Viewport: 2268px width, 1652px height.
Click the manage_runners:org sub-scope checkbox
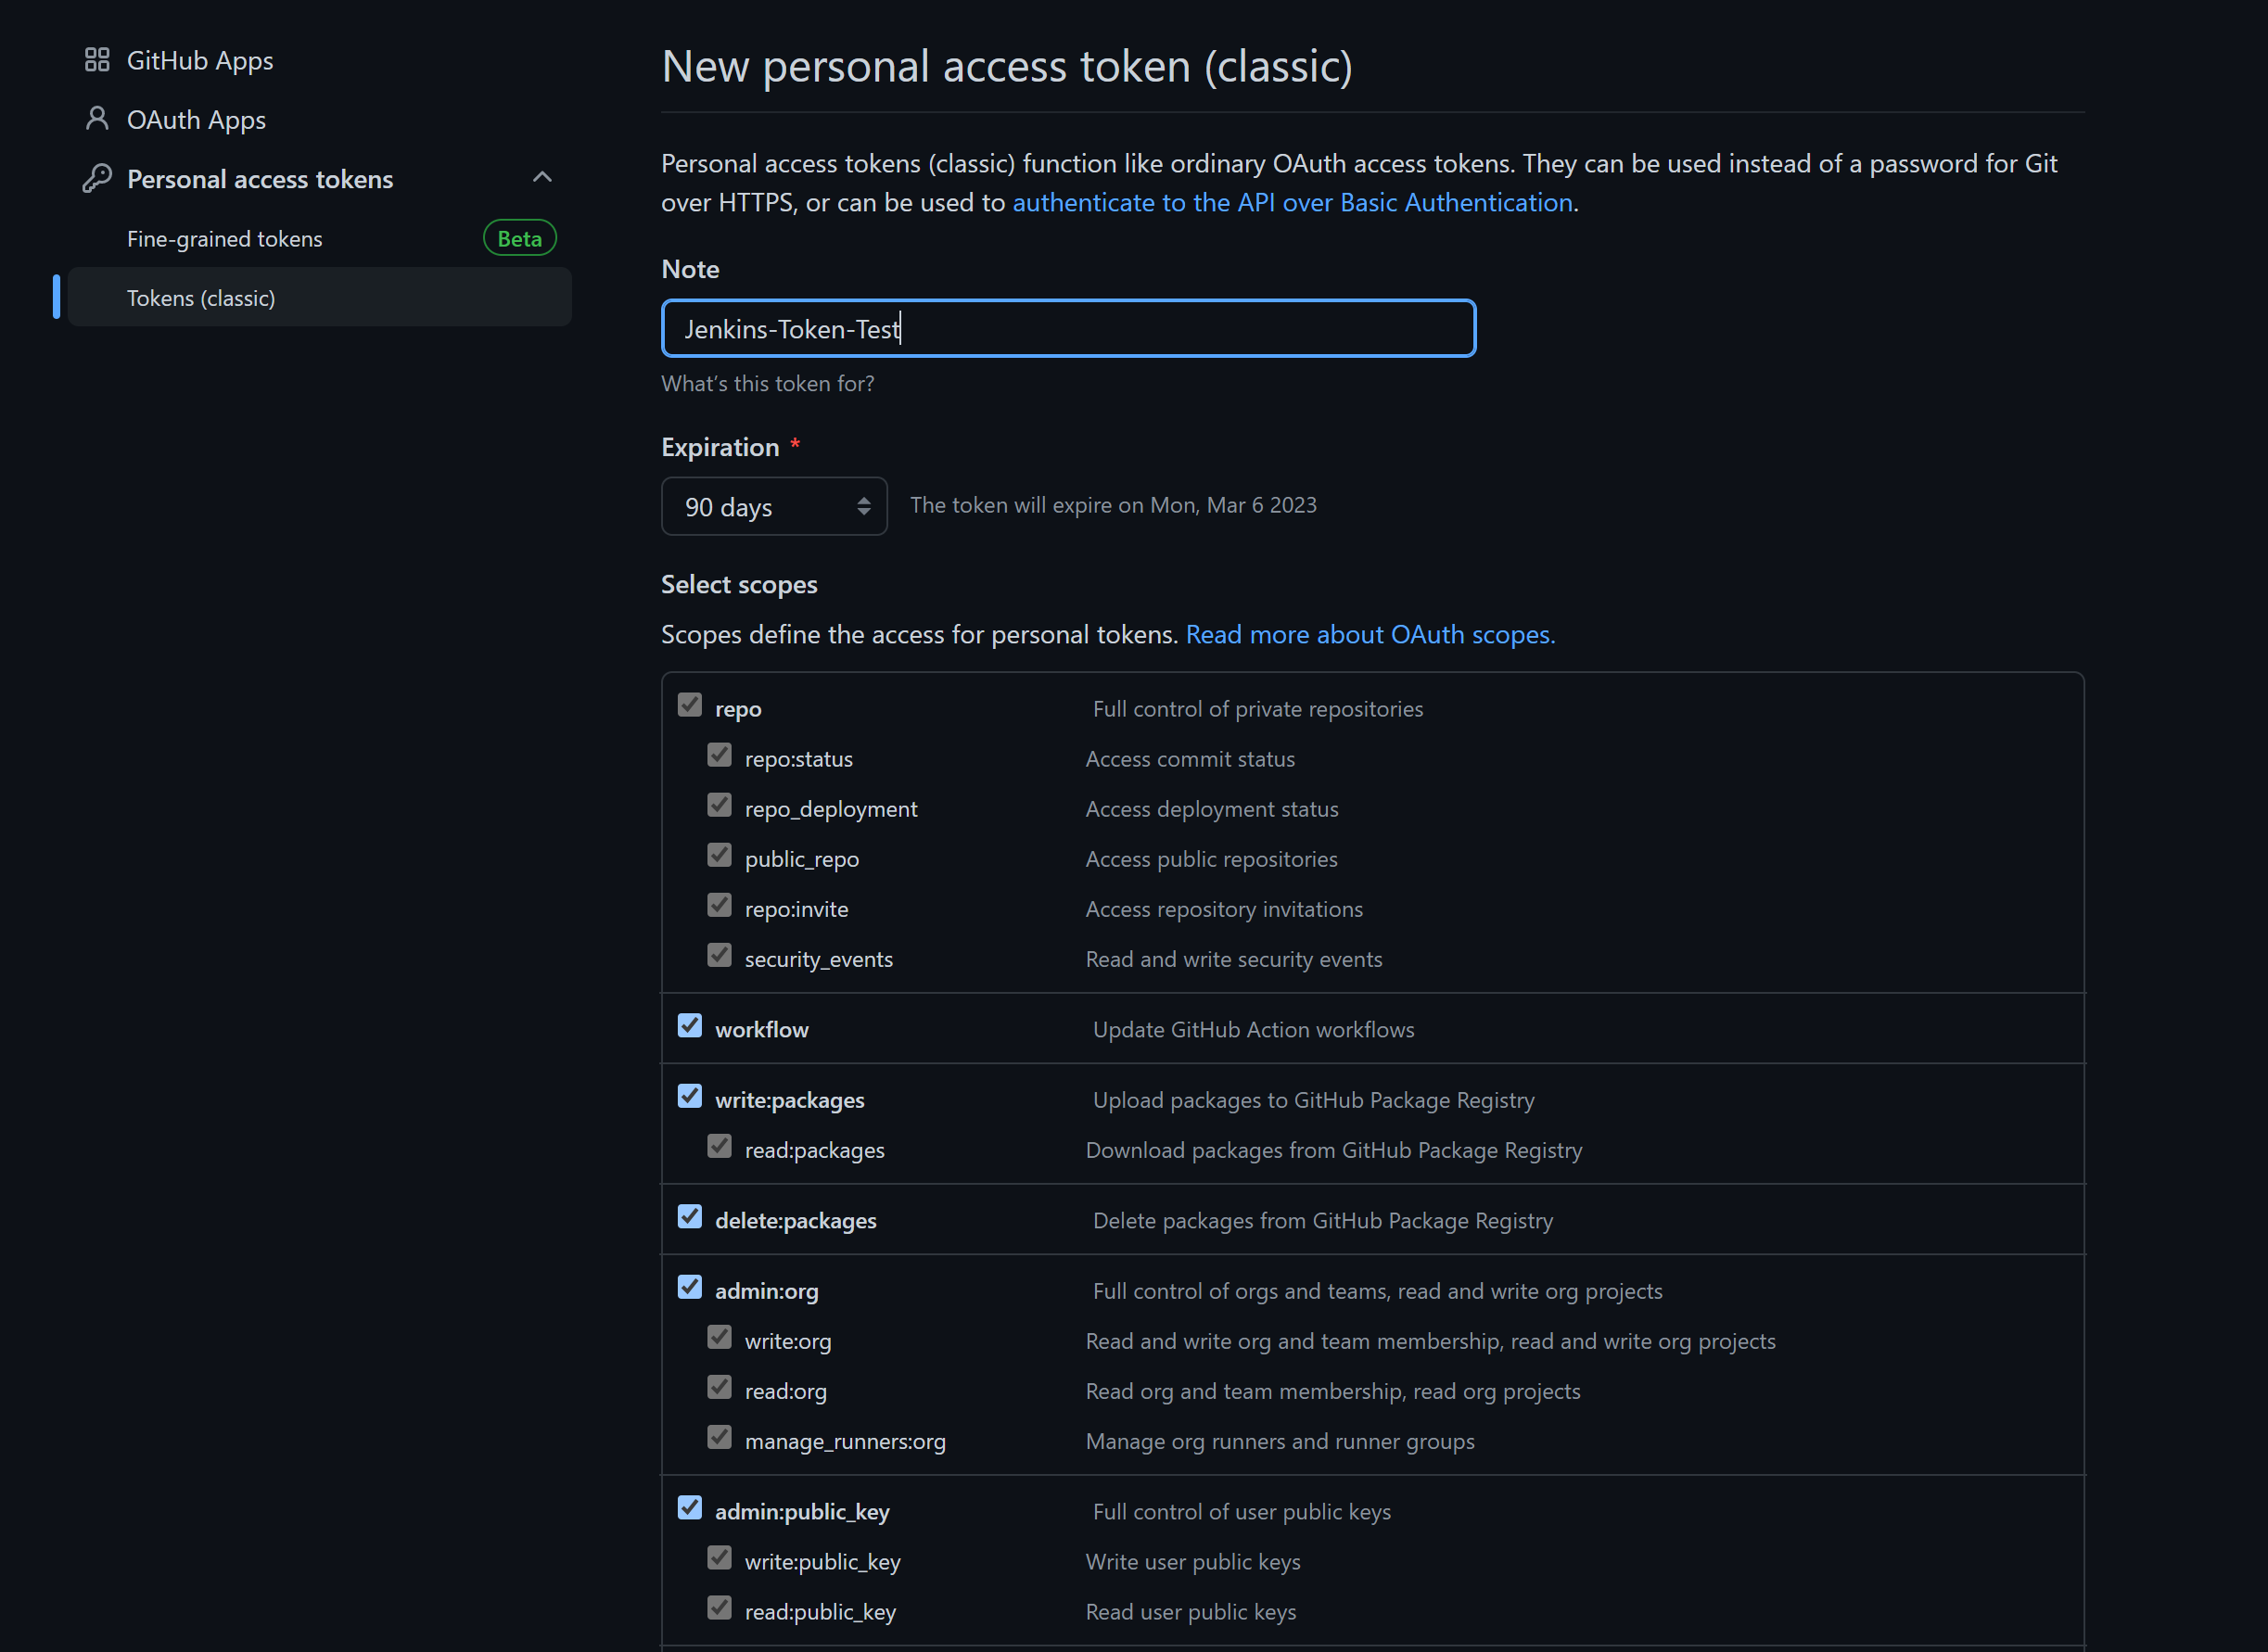pyautogui.click(x=720, y=1438)
